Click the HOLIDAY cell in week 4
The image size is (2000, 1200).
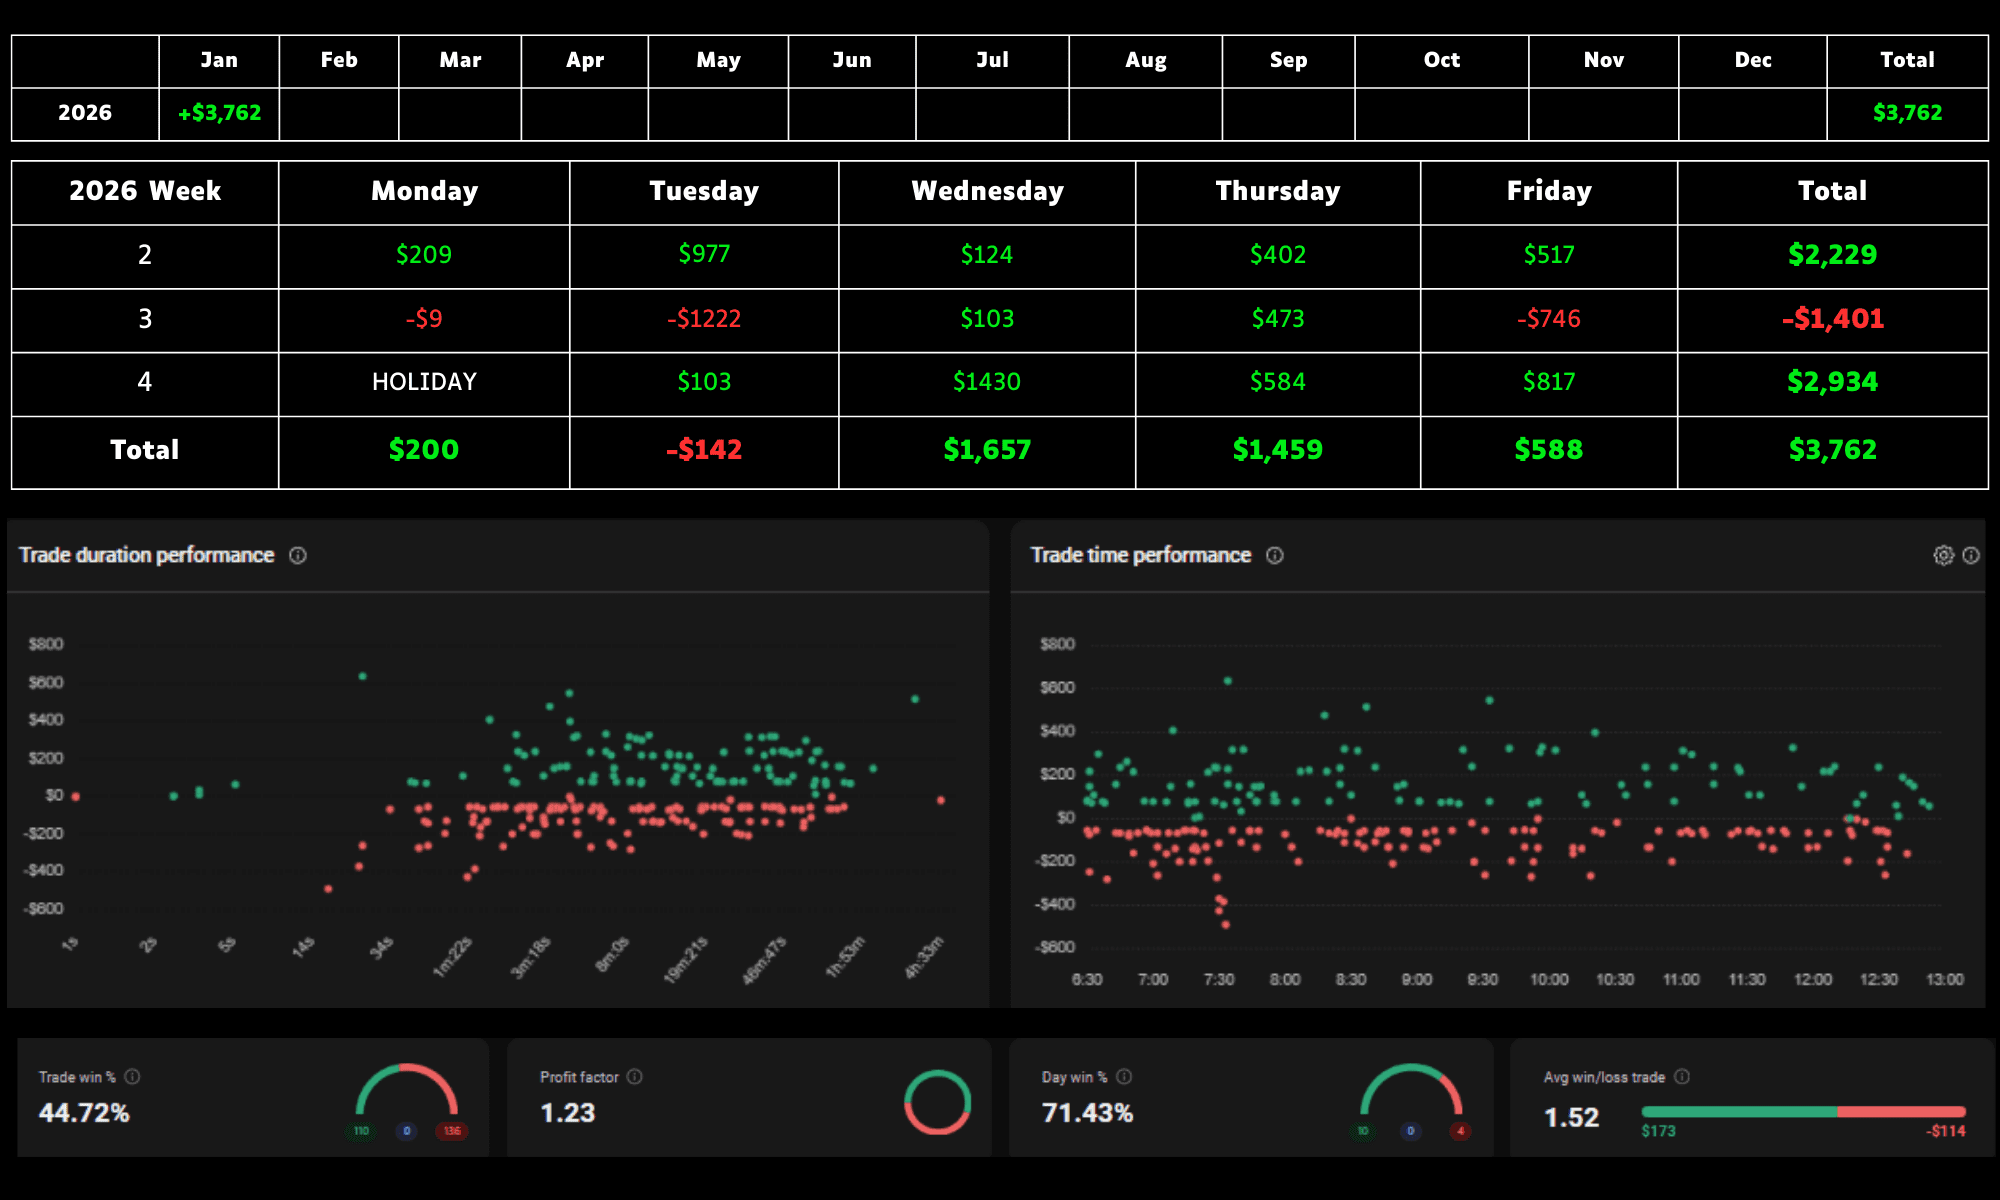point(424,382)
